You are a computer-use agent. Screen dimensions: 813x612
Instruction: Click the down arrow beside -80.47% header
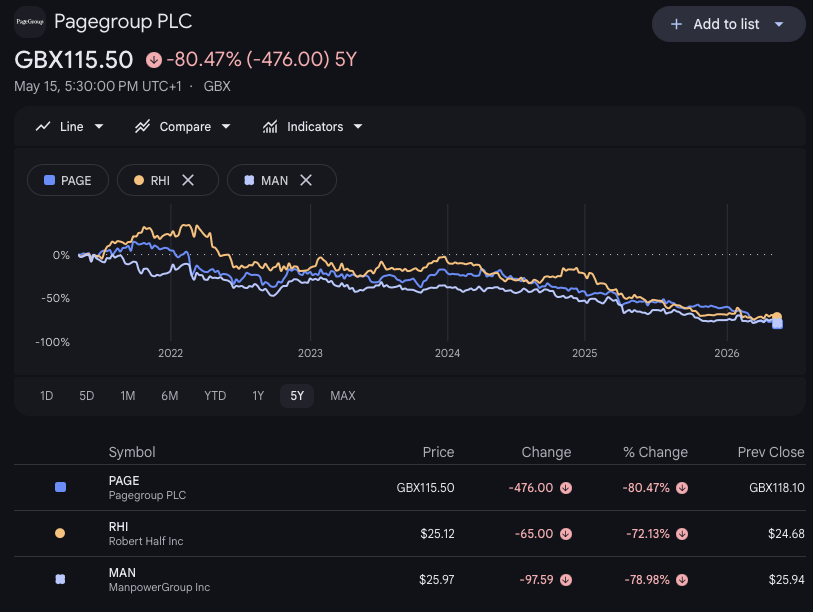click(153, 60)
